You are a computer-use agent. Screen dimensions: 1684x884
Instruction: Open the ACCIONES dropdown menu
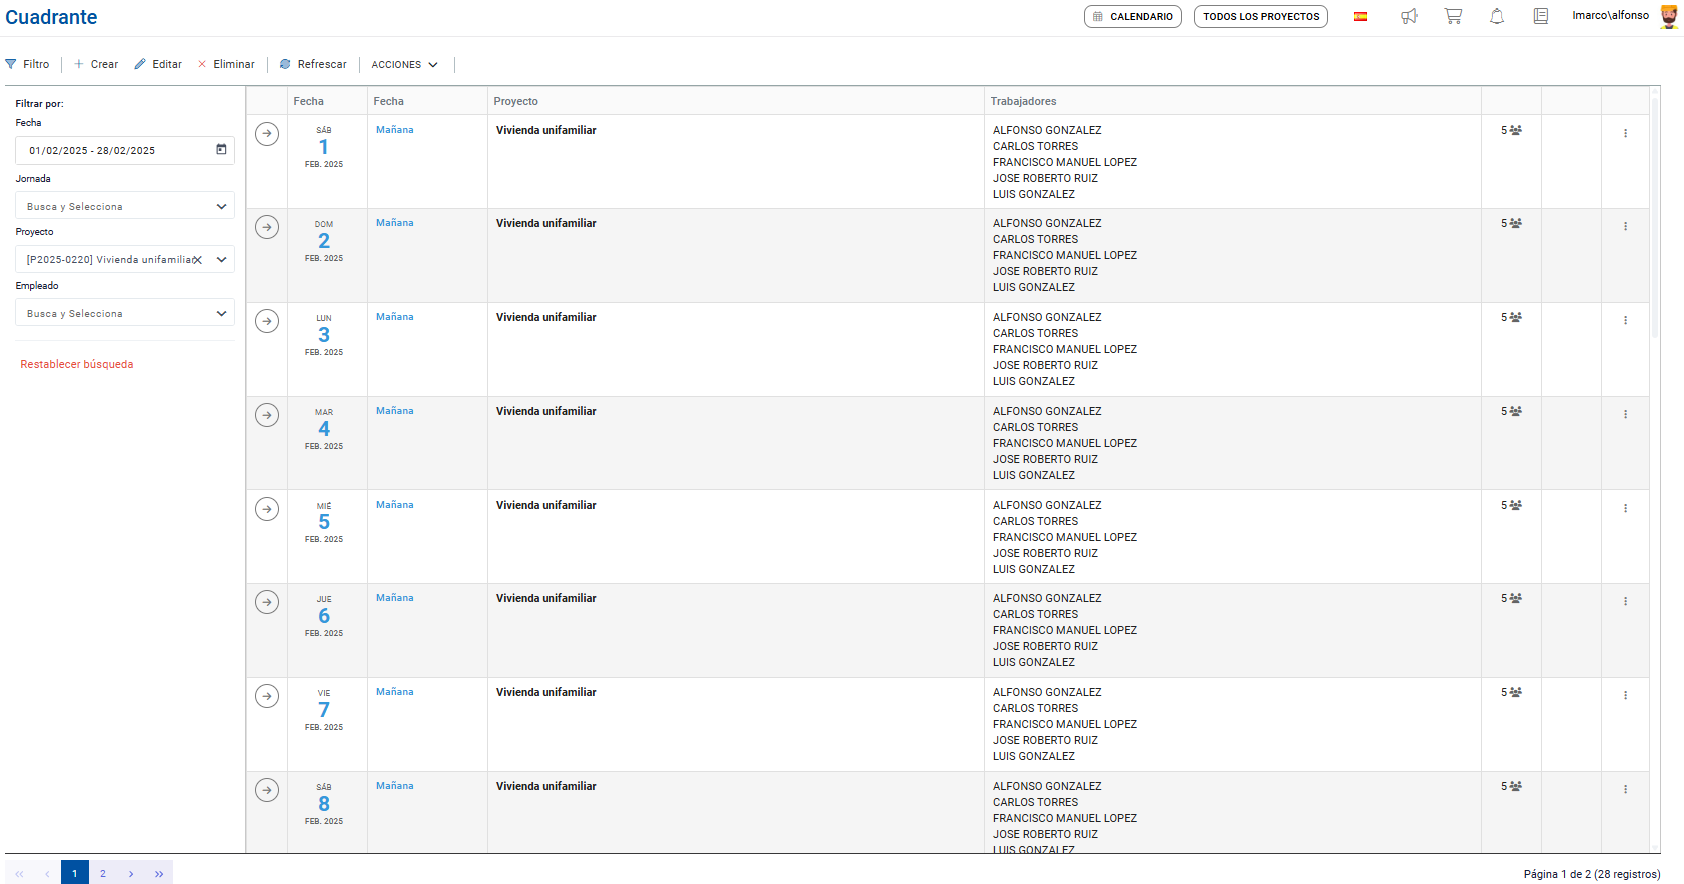coord(404,64)
